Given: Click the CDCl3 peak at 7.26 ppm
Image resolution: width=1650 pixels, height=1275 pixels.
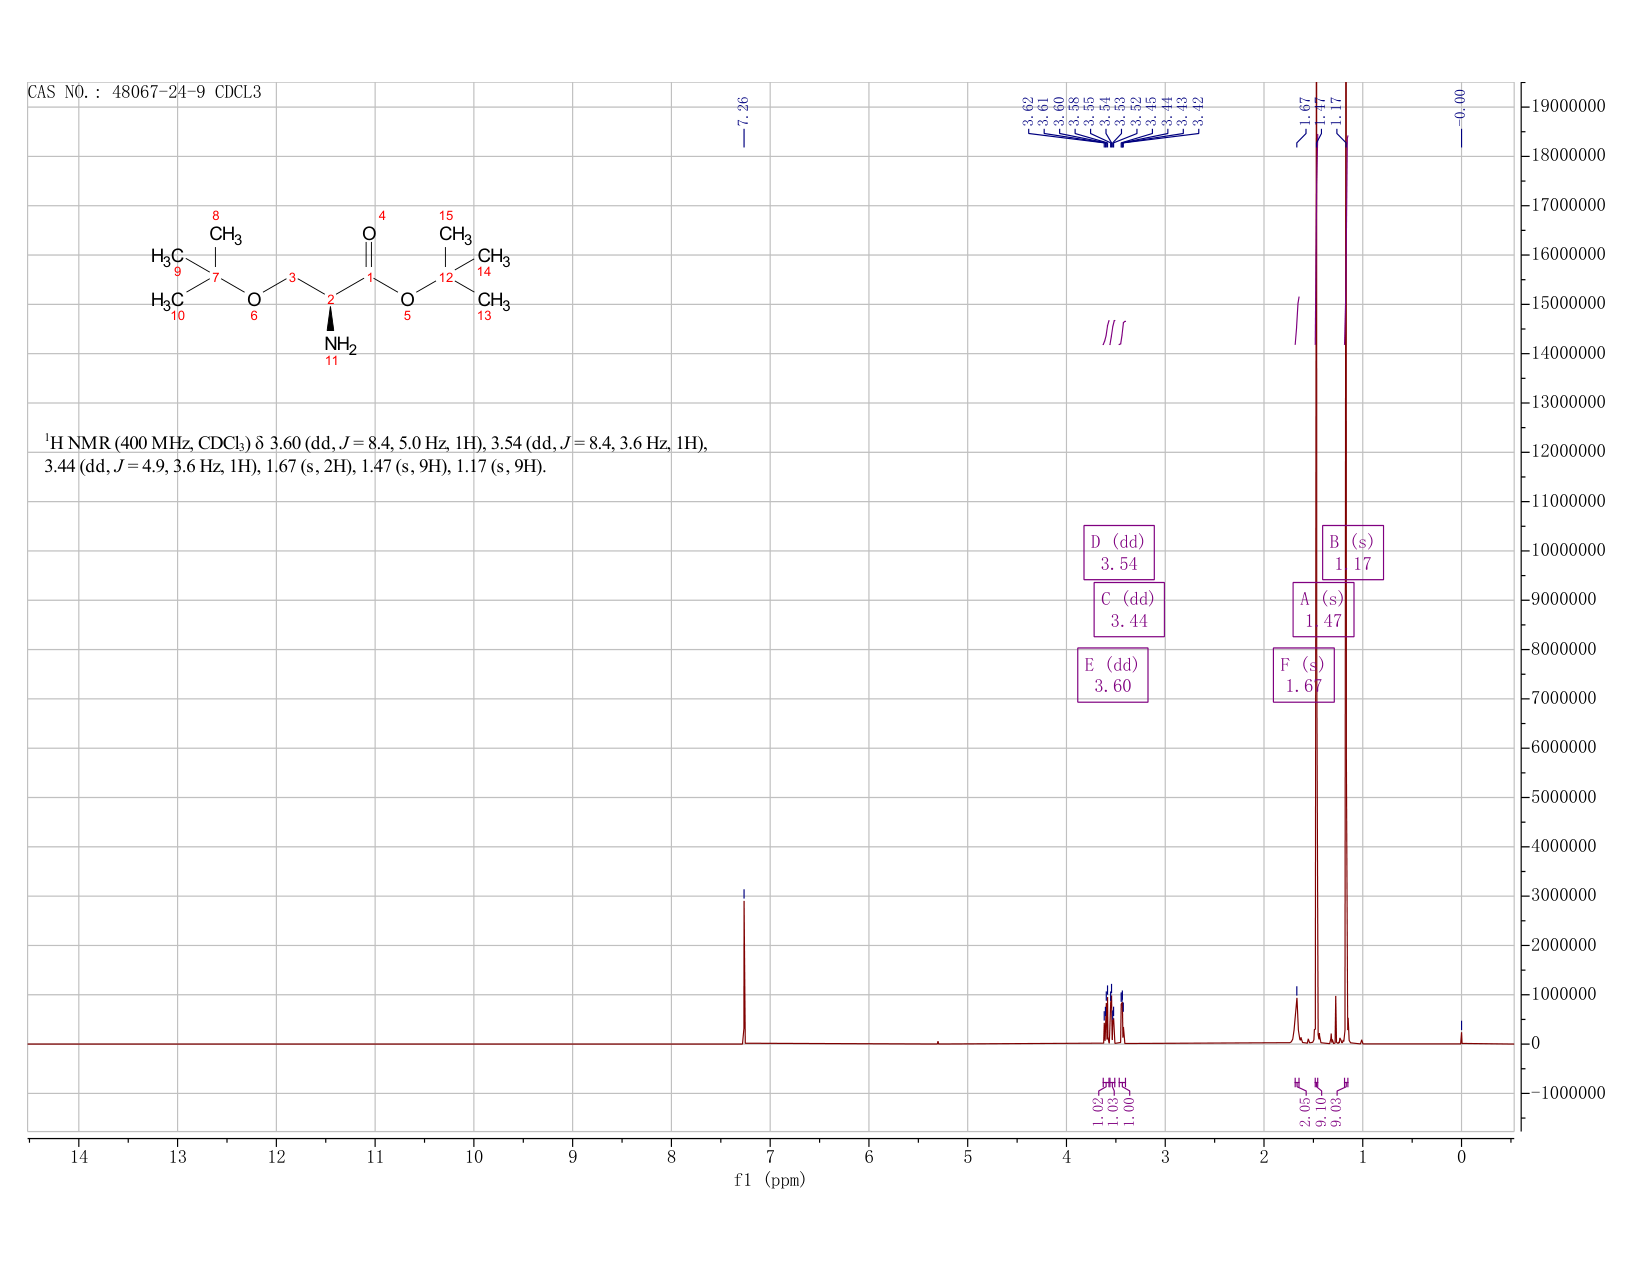Looking at the screenshot, I should (744, 970).
